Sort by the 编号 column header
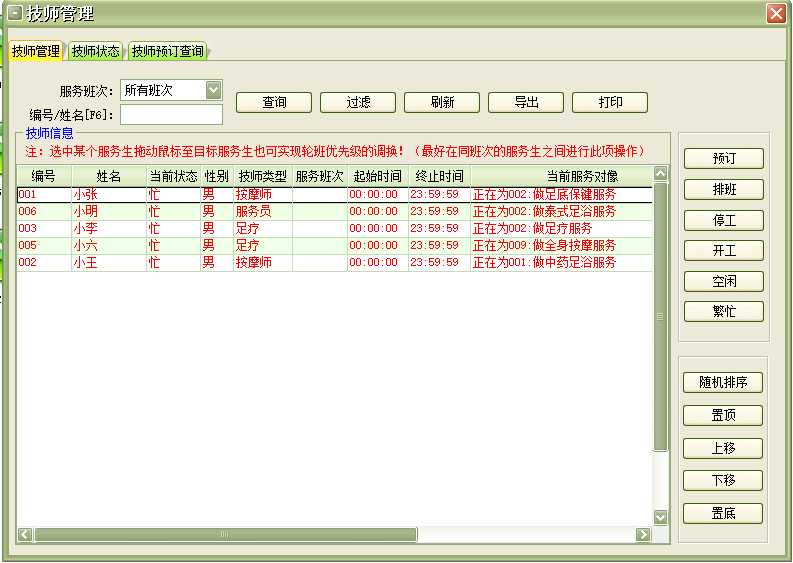The height and width of the screenshot is (563, 793). point(44,176)
